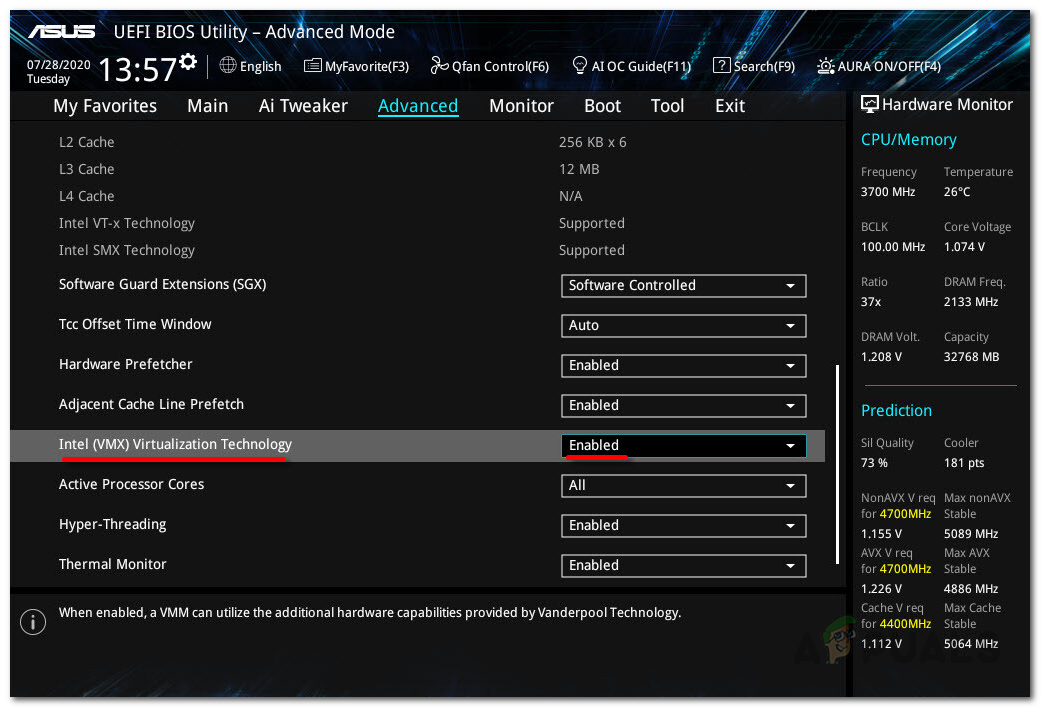Click the 32768 MB capacity value
1041x708 pixels.
point(971,357)
